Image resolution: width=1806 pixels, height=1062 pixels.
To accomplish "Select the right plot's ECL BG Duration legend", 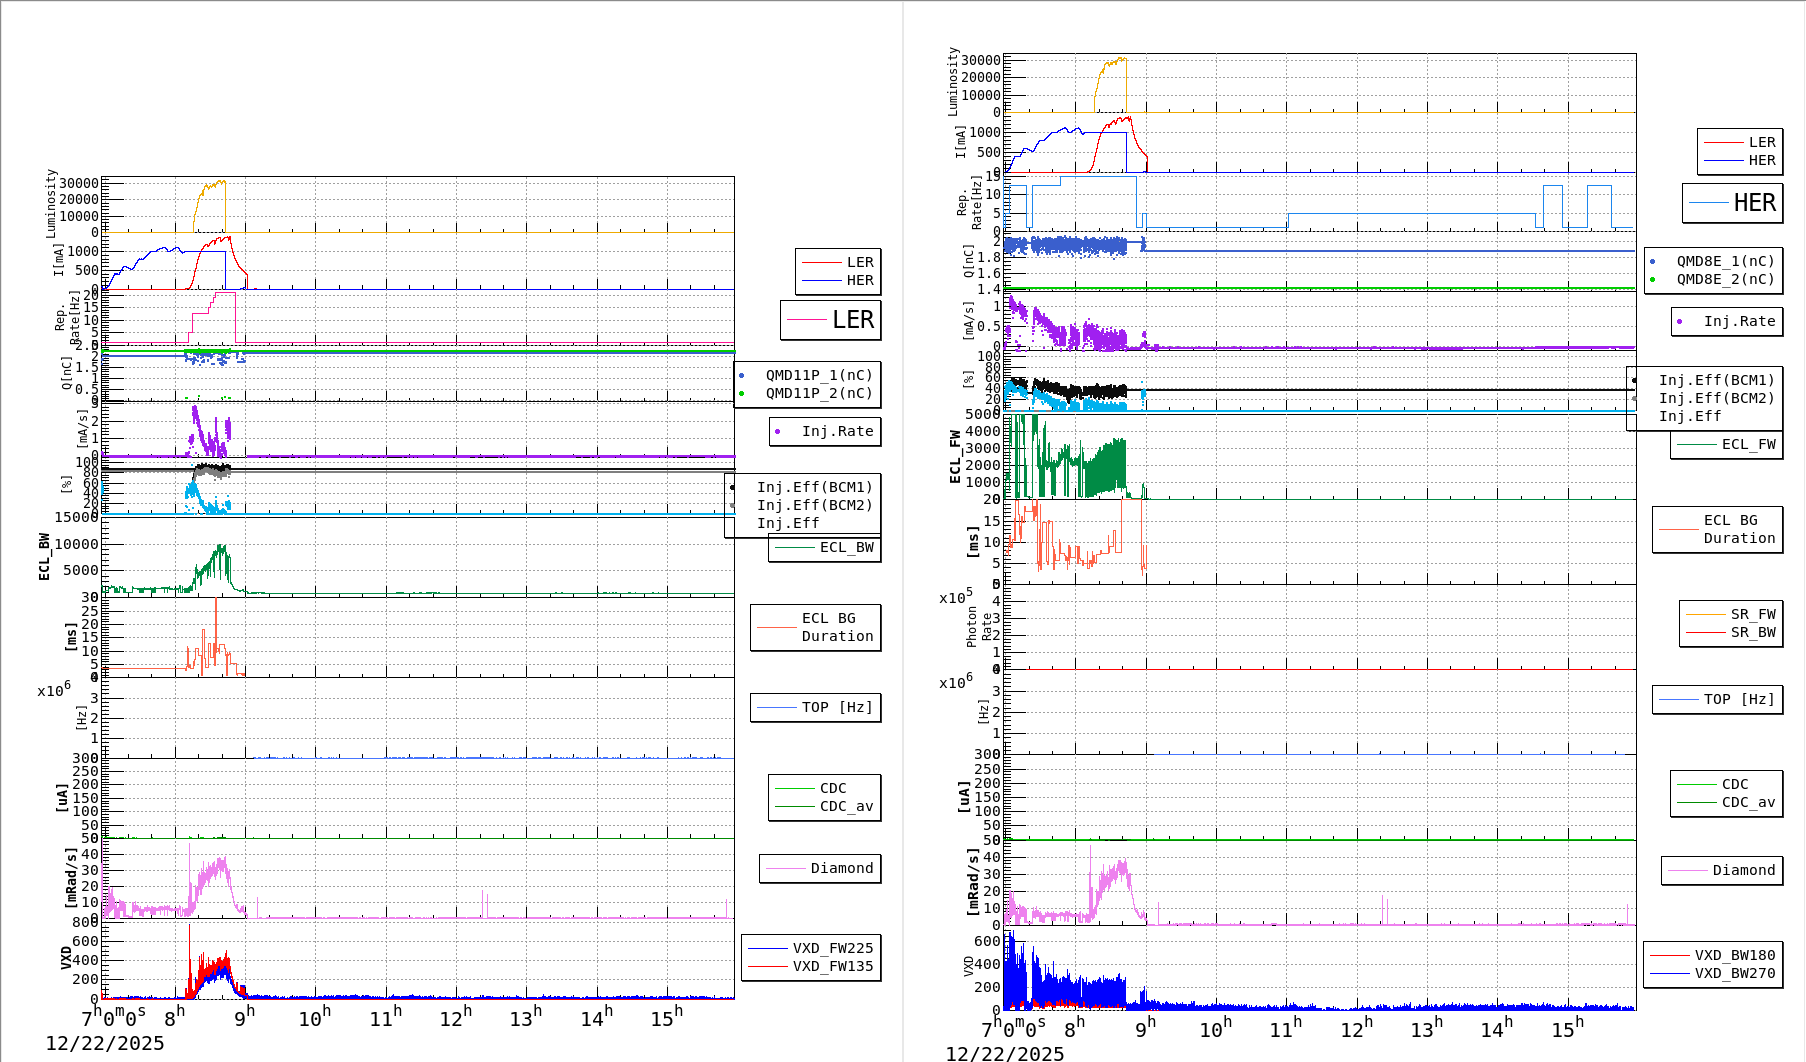I will pos(1717,529).
